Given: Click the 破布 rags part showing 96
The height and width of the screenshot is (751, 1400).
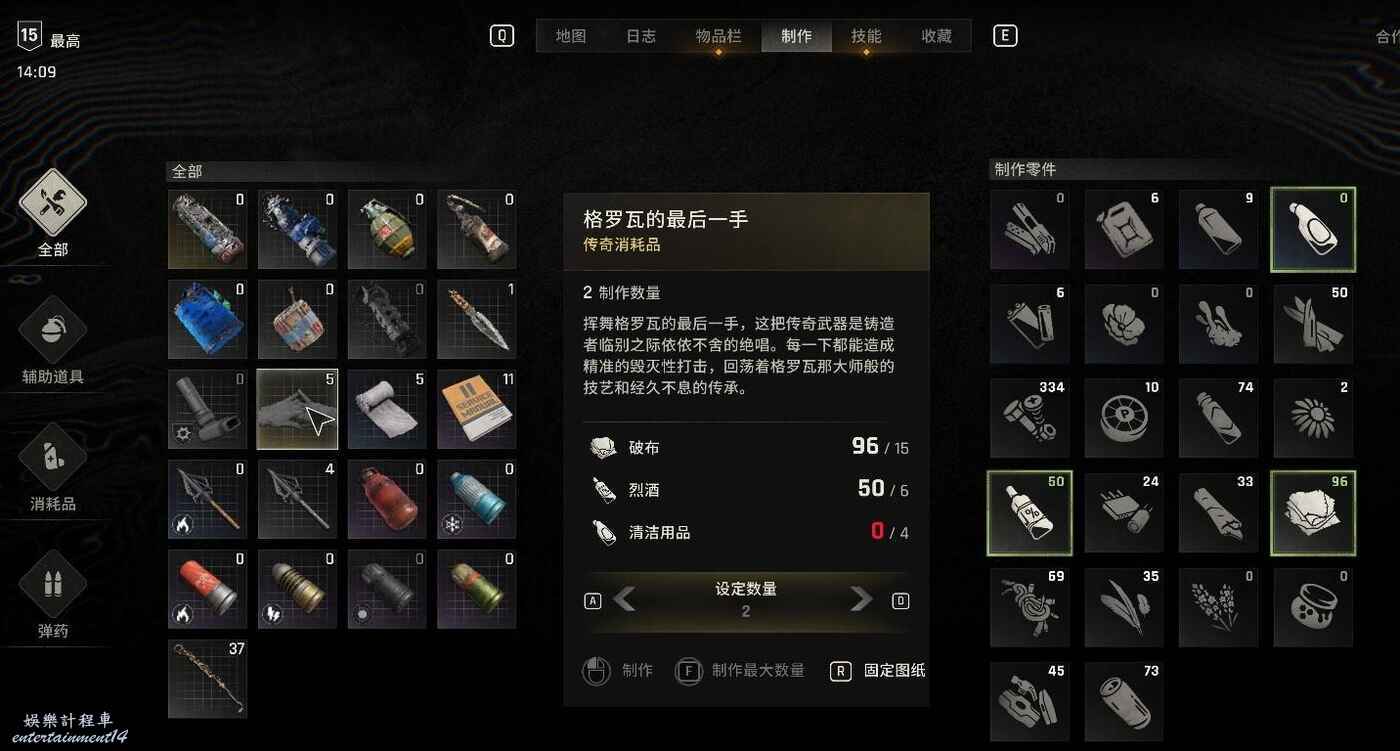Looking at the screenshot, I should (1313, 512).
